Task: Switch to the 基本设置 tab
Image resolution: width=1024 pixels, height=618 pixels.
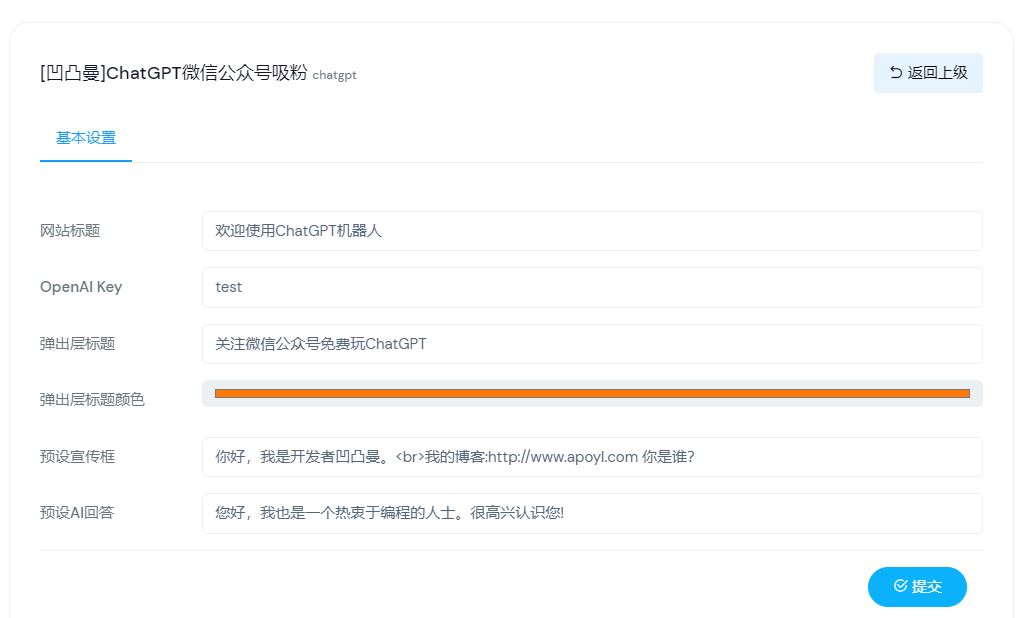Action: (x=85, y=138)
